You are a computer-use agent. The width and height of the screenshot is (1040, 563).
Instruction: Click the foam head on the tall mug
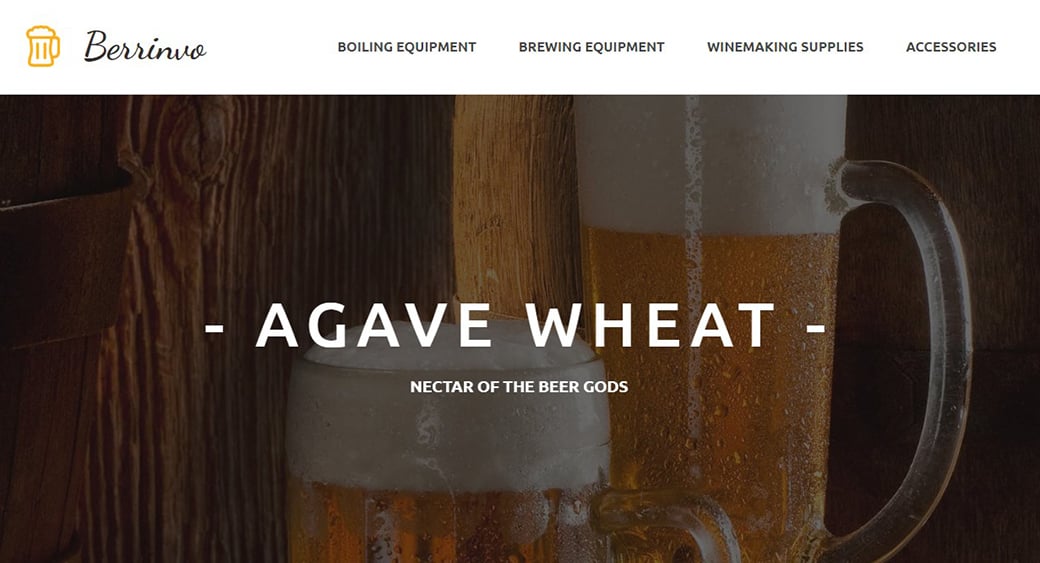point(710,162)
